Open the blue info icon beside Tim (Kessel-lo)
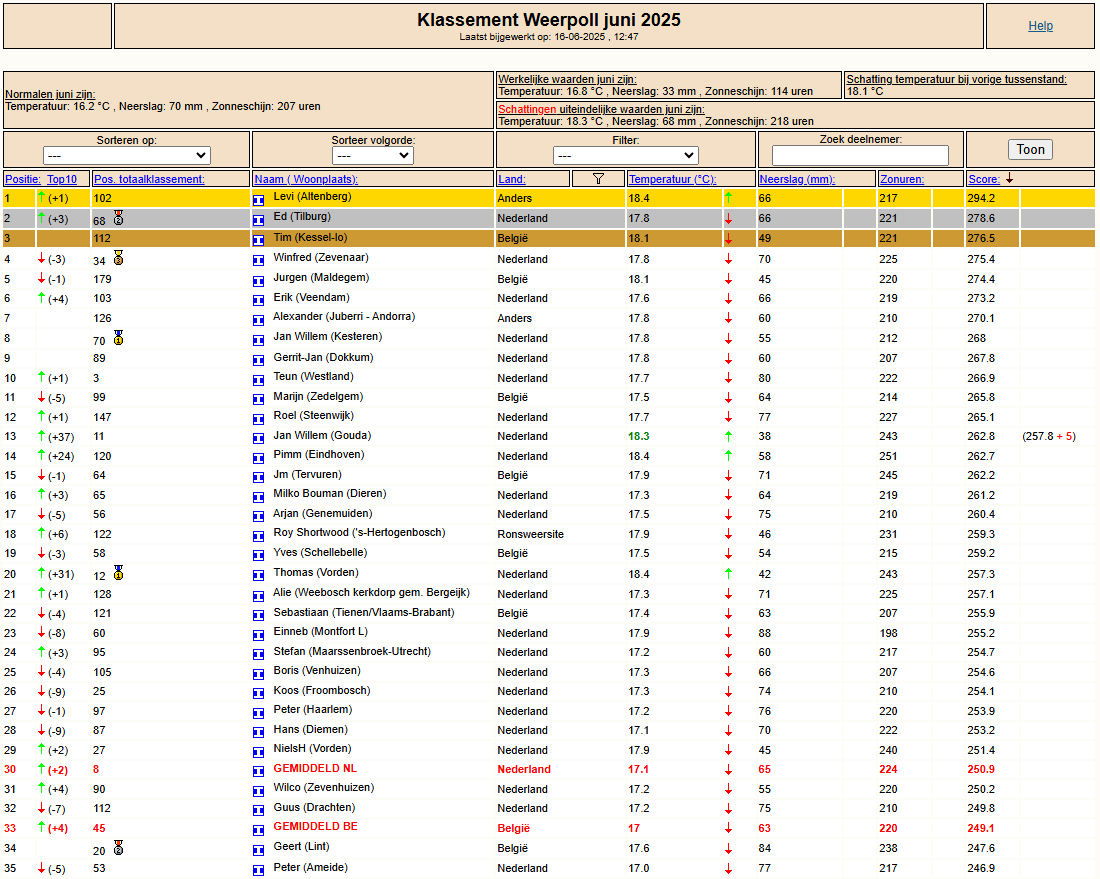Image resolution: width=1100 pixels, height=879 pixels. [x=258, y=240]
